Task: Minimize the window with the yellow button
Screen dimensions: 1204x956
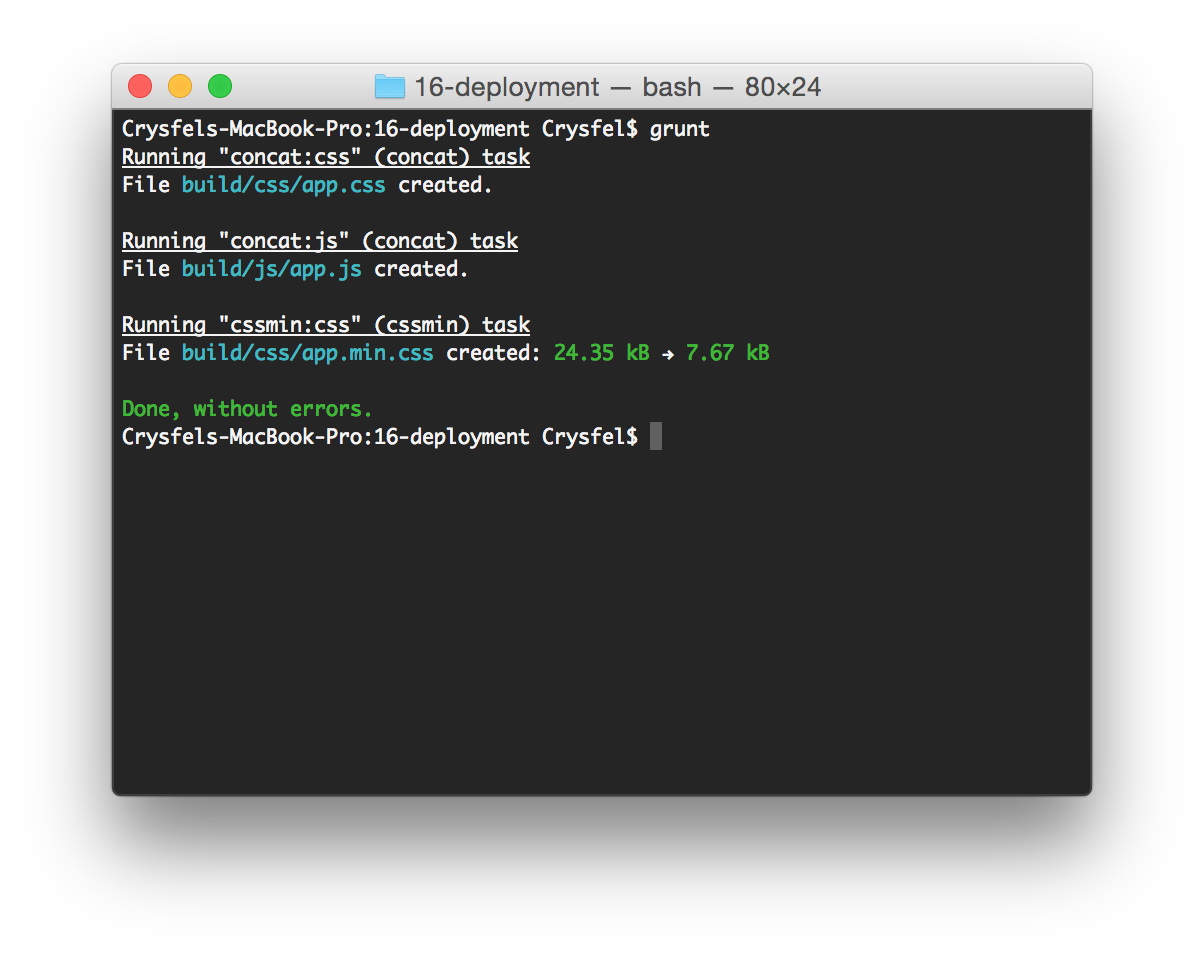Action: click(180, 86)
